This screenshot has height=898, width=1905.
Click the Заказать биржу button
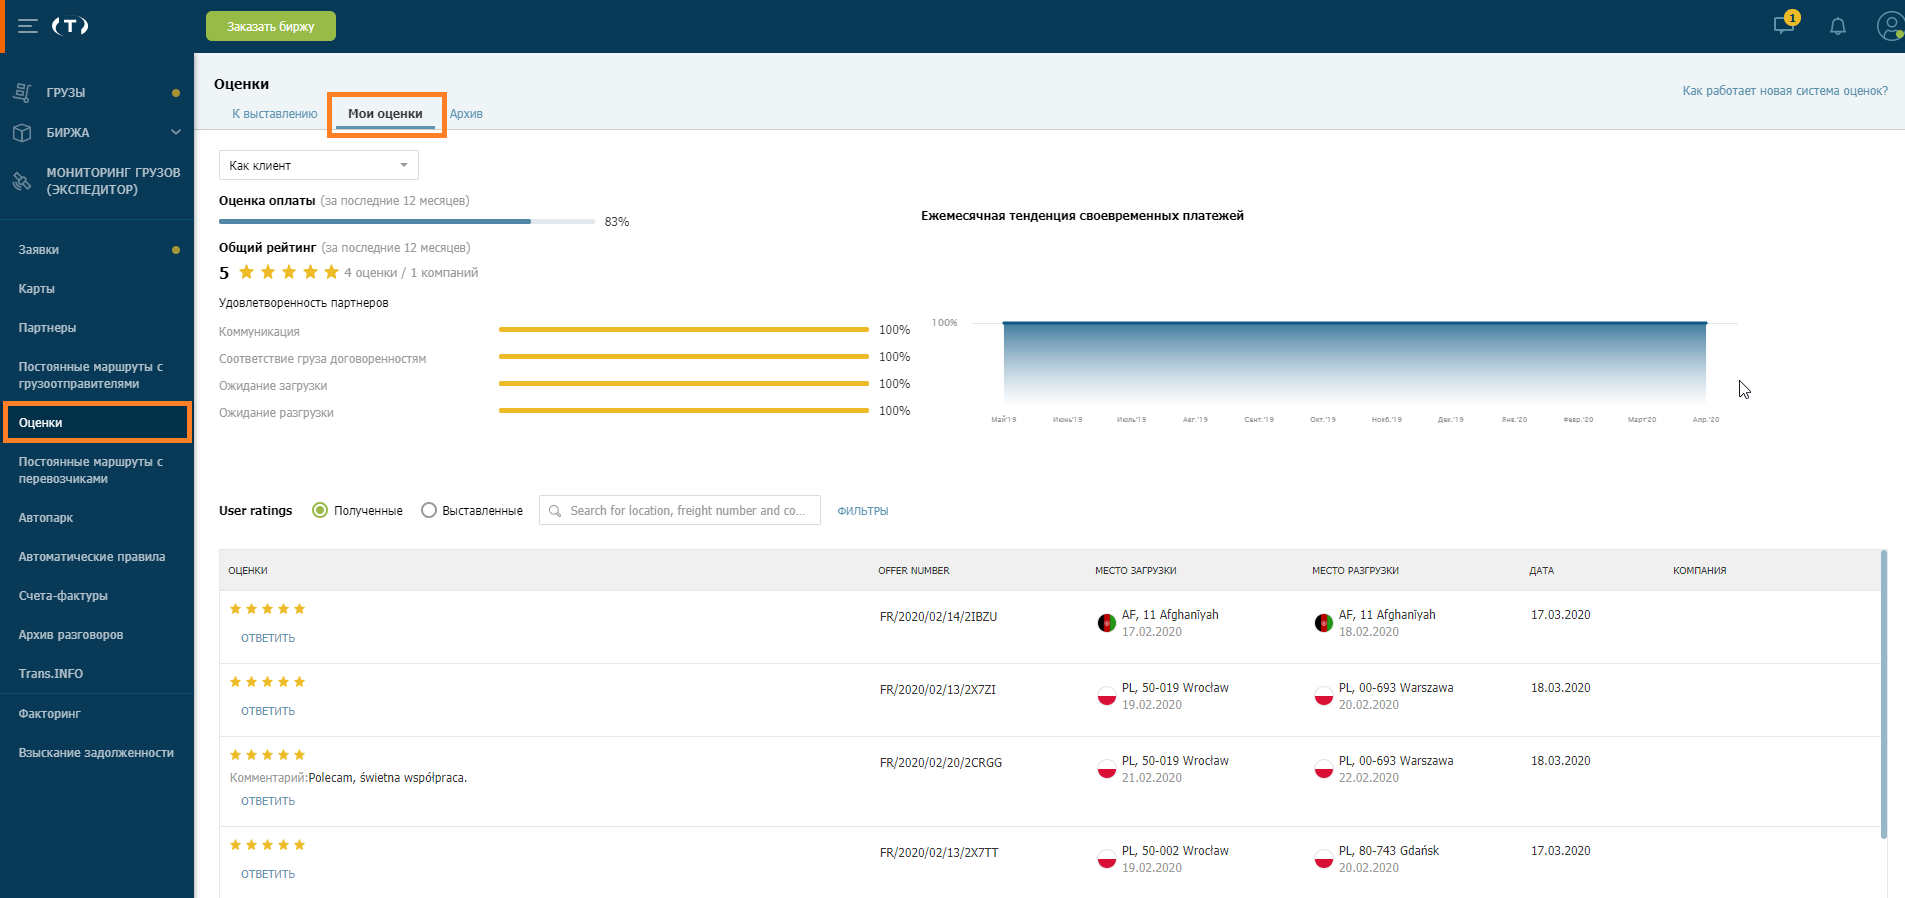click(271, 26)
